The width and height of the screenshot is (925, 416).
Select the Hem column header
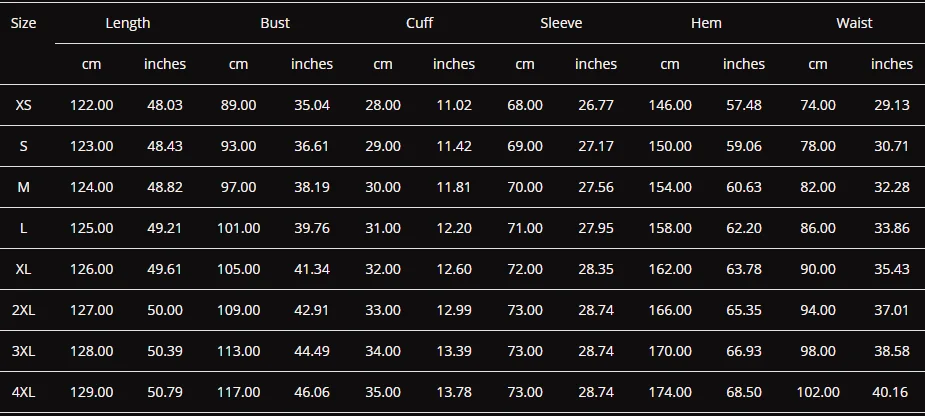point(706,23)
